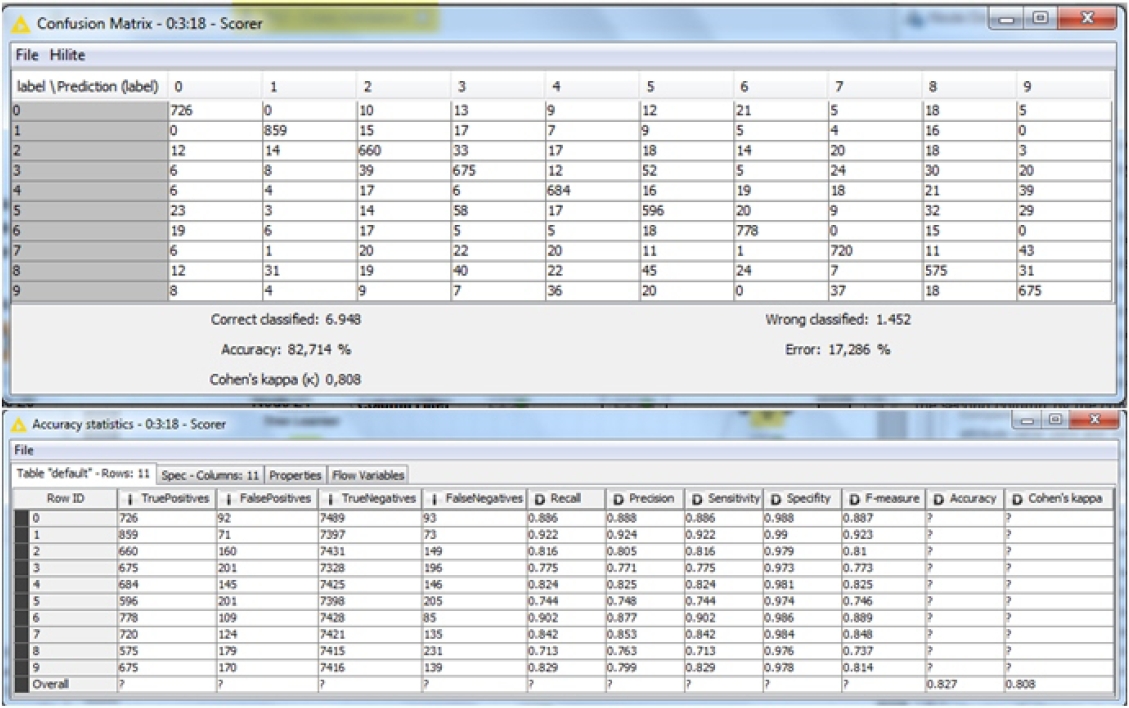Click the double type icon beside F-measure
Image resolution: width=1129 pixels, height=708 pixels.
[856, 498]
